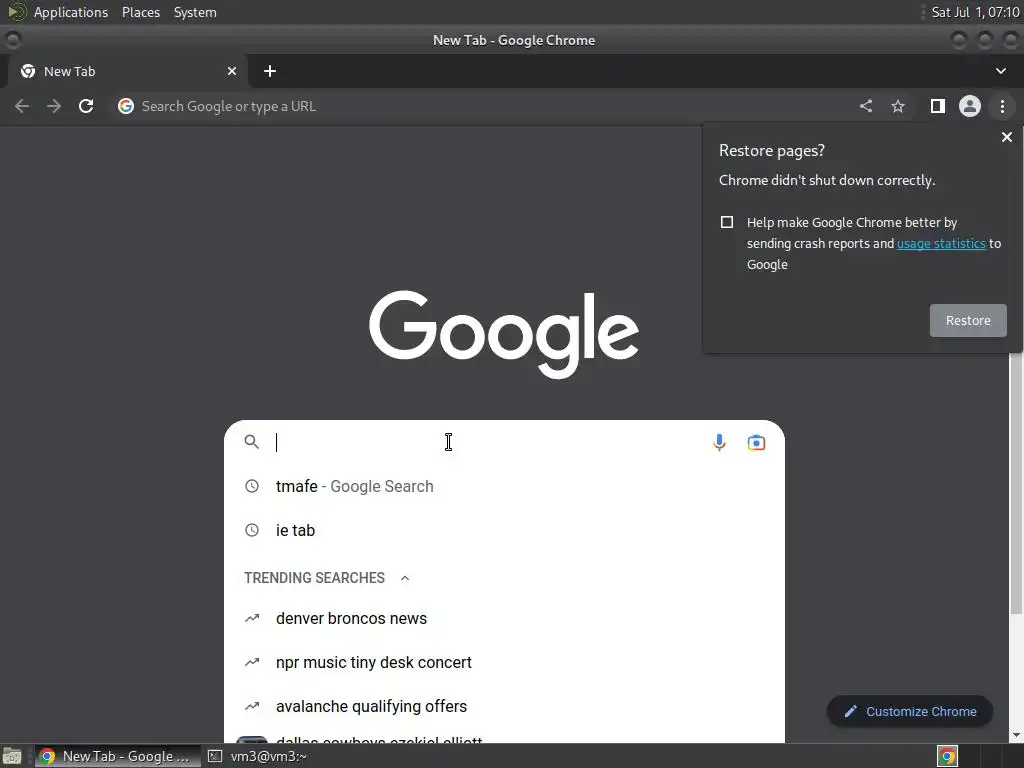Select denver broncos news suggestion

(x=504, y=618)
